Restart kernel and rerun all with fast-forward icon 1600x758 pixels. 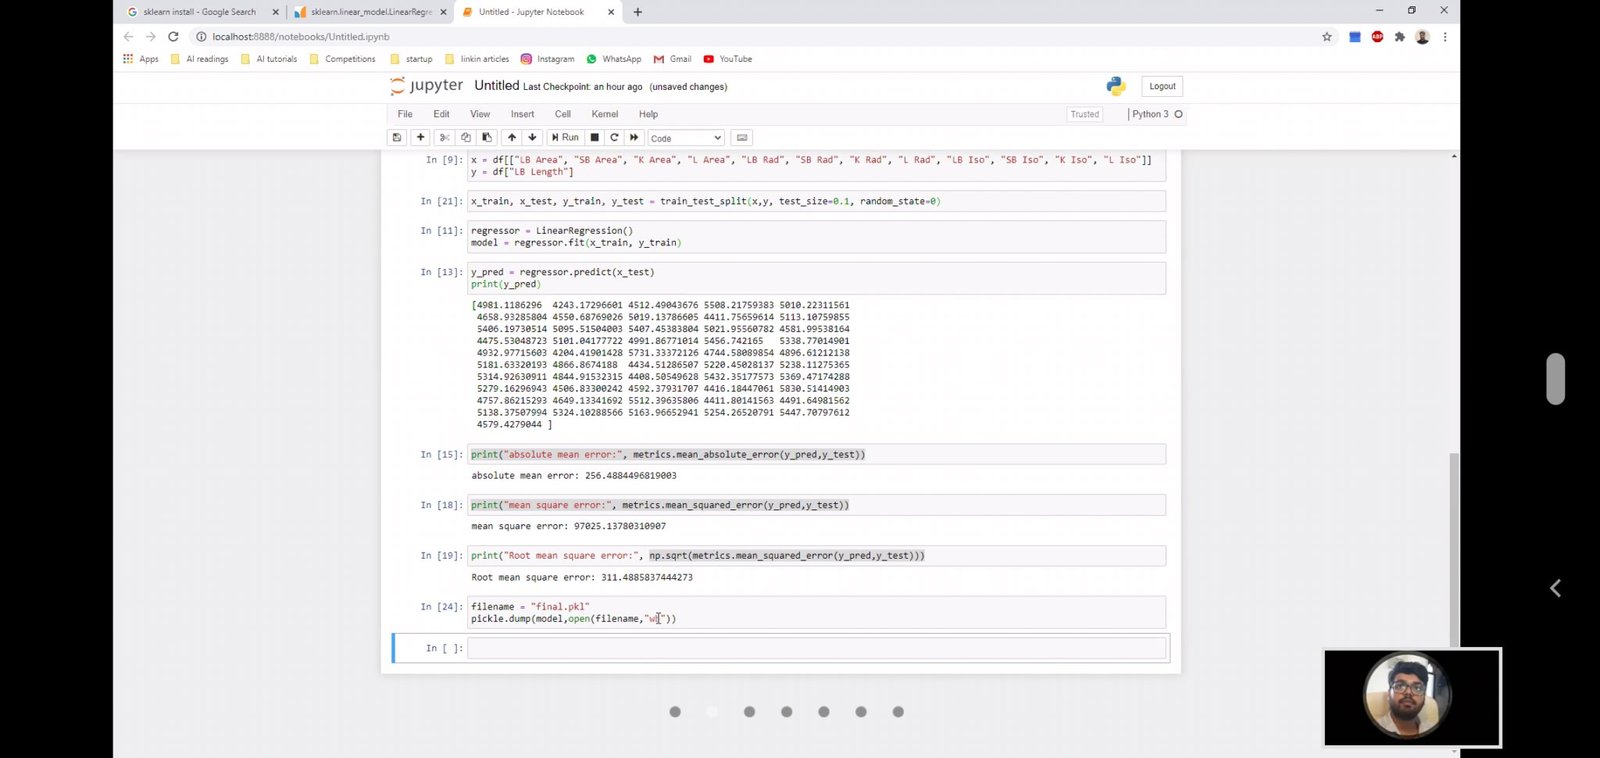point(634,138)
